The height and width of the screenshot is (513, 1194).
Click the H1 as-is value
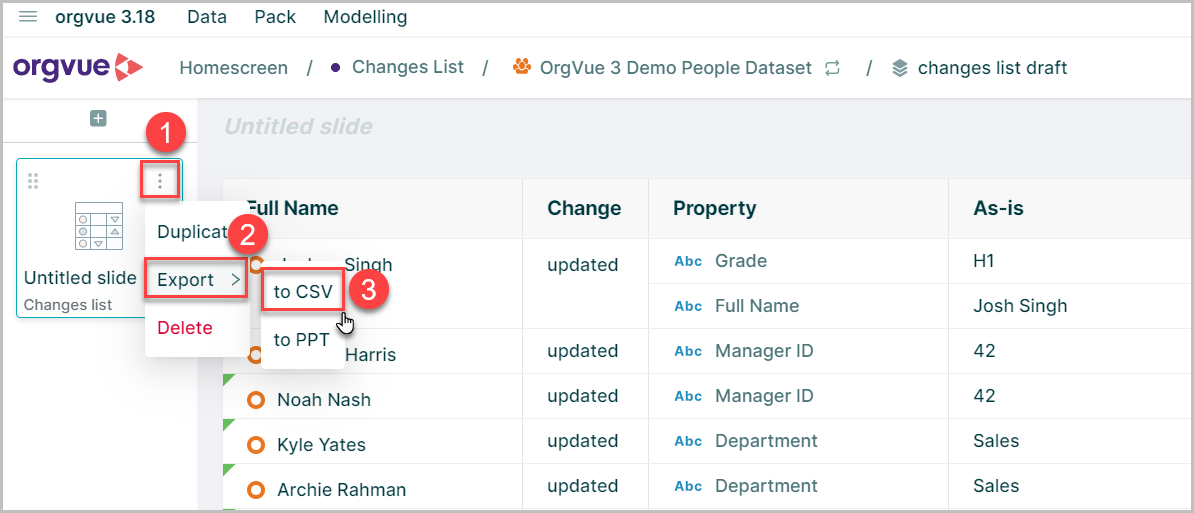point(984,261)
